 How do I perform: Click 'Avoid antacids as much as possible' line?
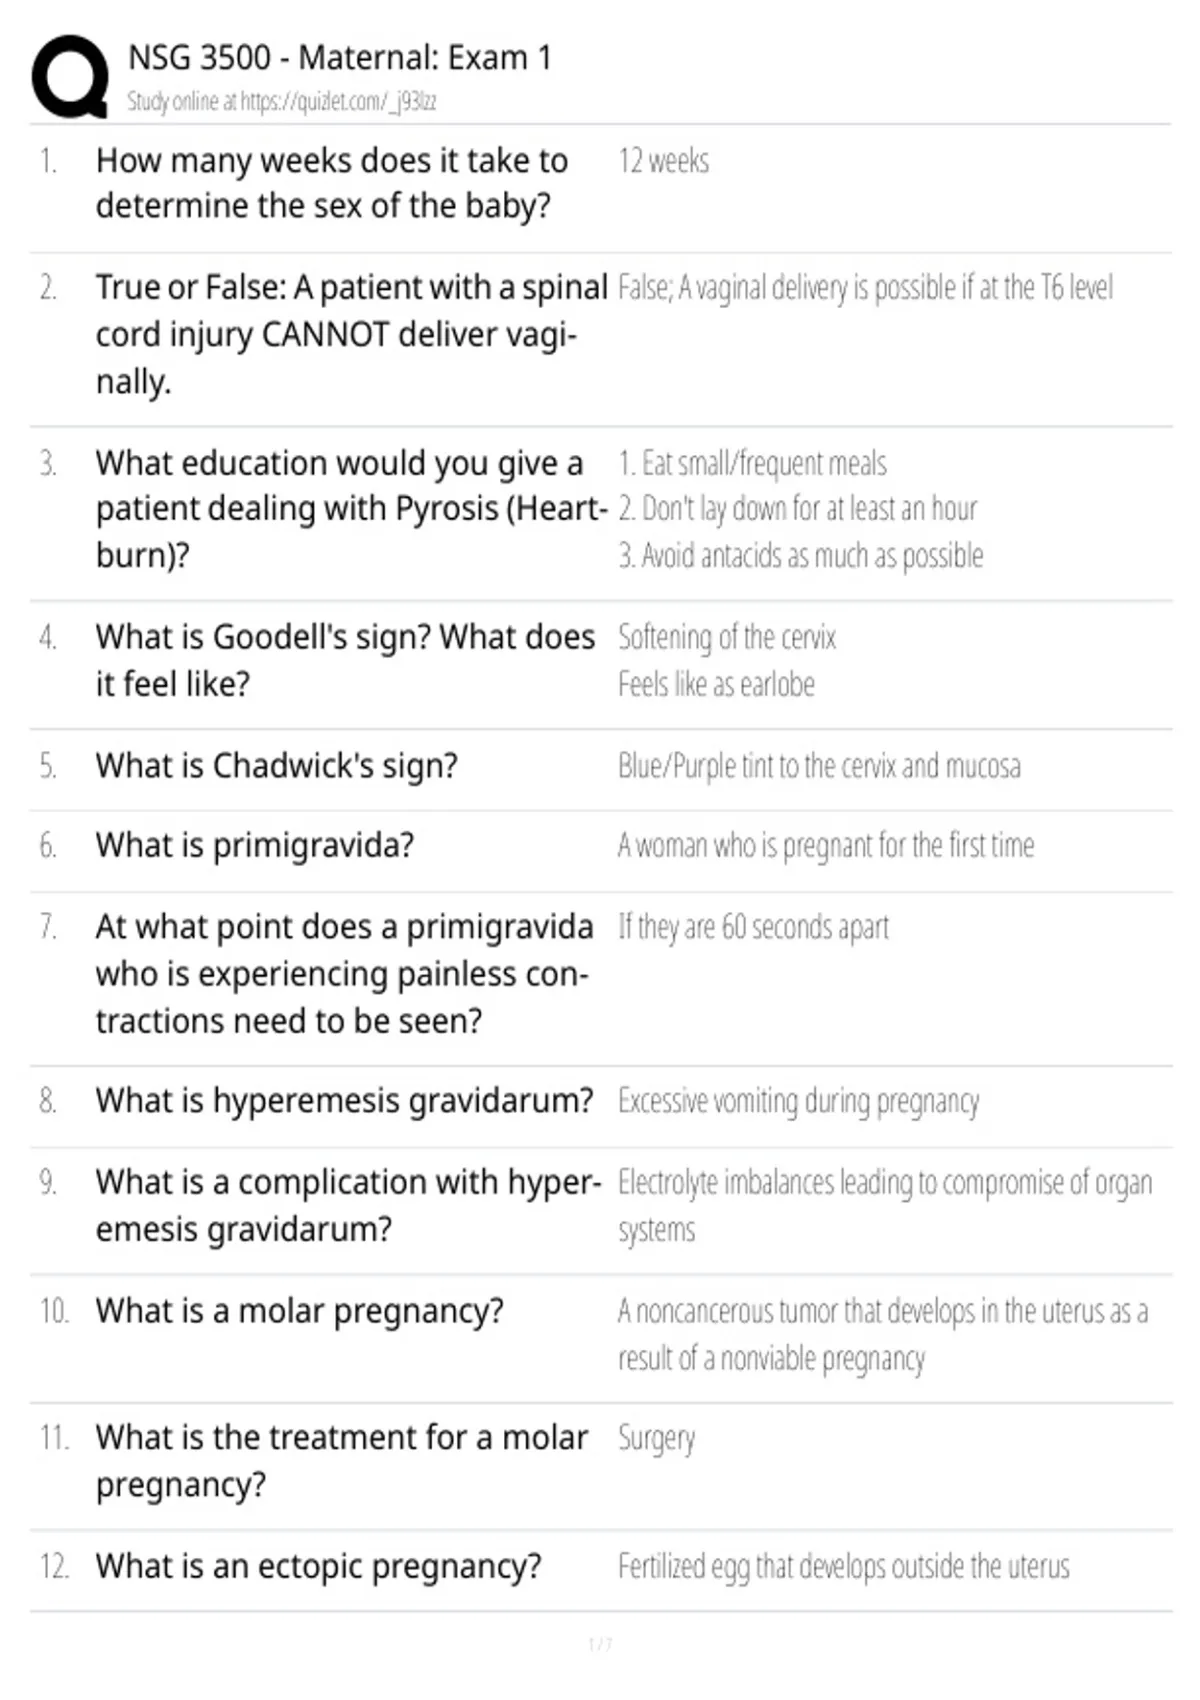pyautogui.click(x=800, y=555)
